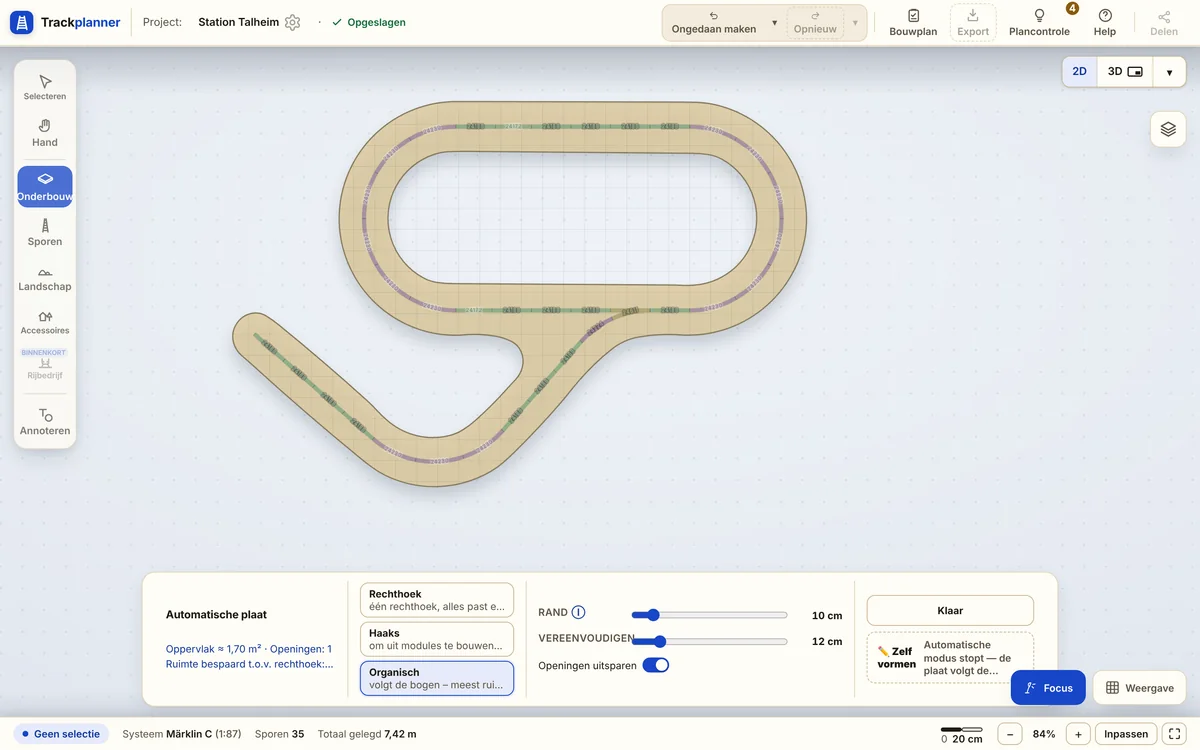Adjust the VEREENVOUDIGEN simplify slider
Screen dimensions: 1200x750
tap(709, 641)
